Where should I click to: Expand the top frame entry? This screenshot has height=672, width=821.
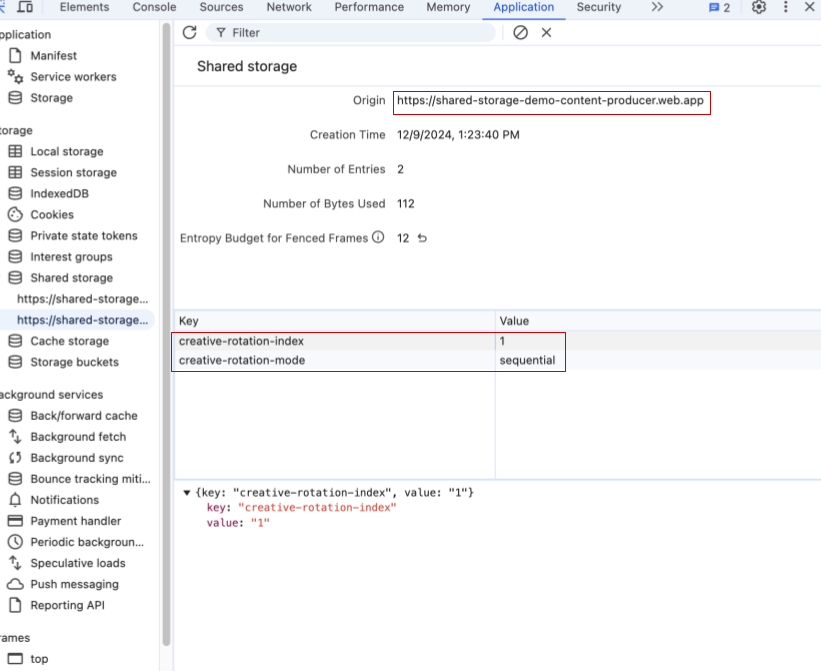coord(38,659)
